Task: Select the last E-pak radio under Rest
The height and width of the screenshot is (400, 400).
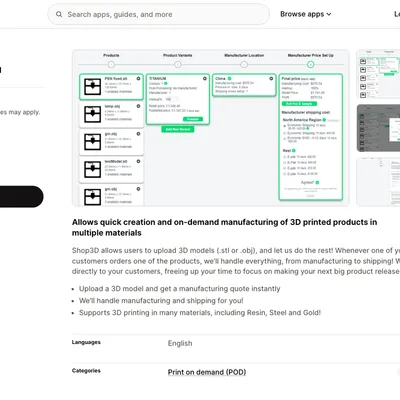Action: click(x=285, y=174)
